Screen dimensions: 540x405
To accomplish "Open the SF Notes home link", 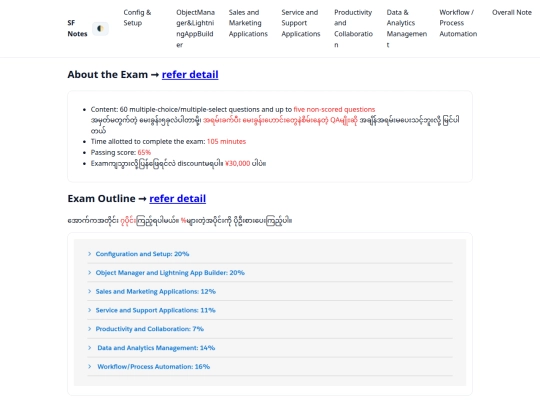I will pos(77,28).
